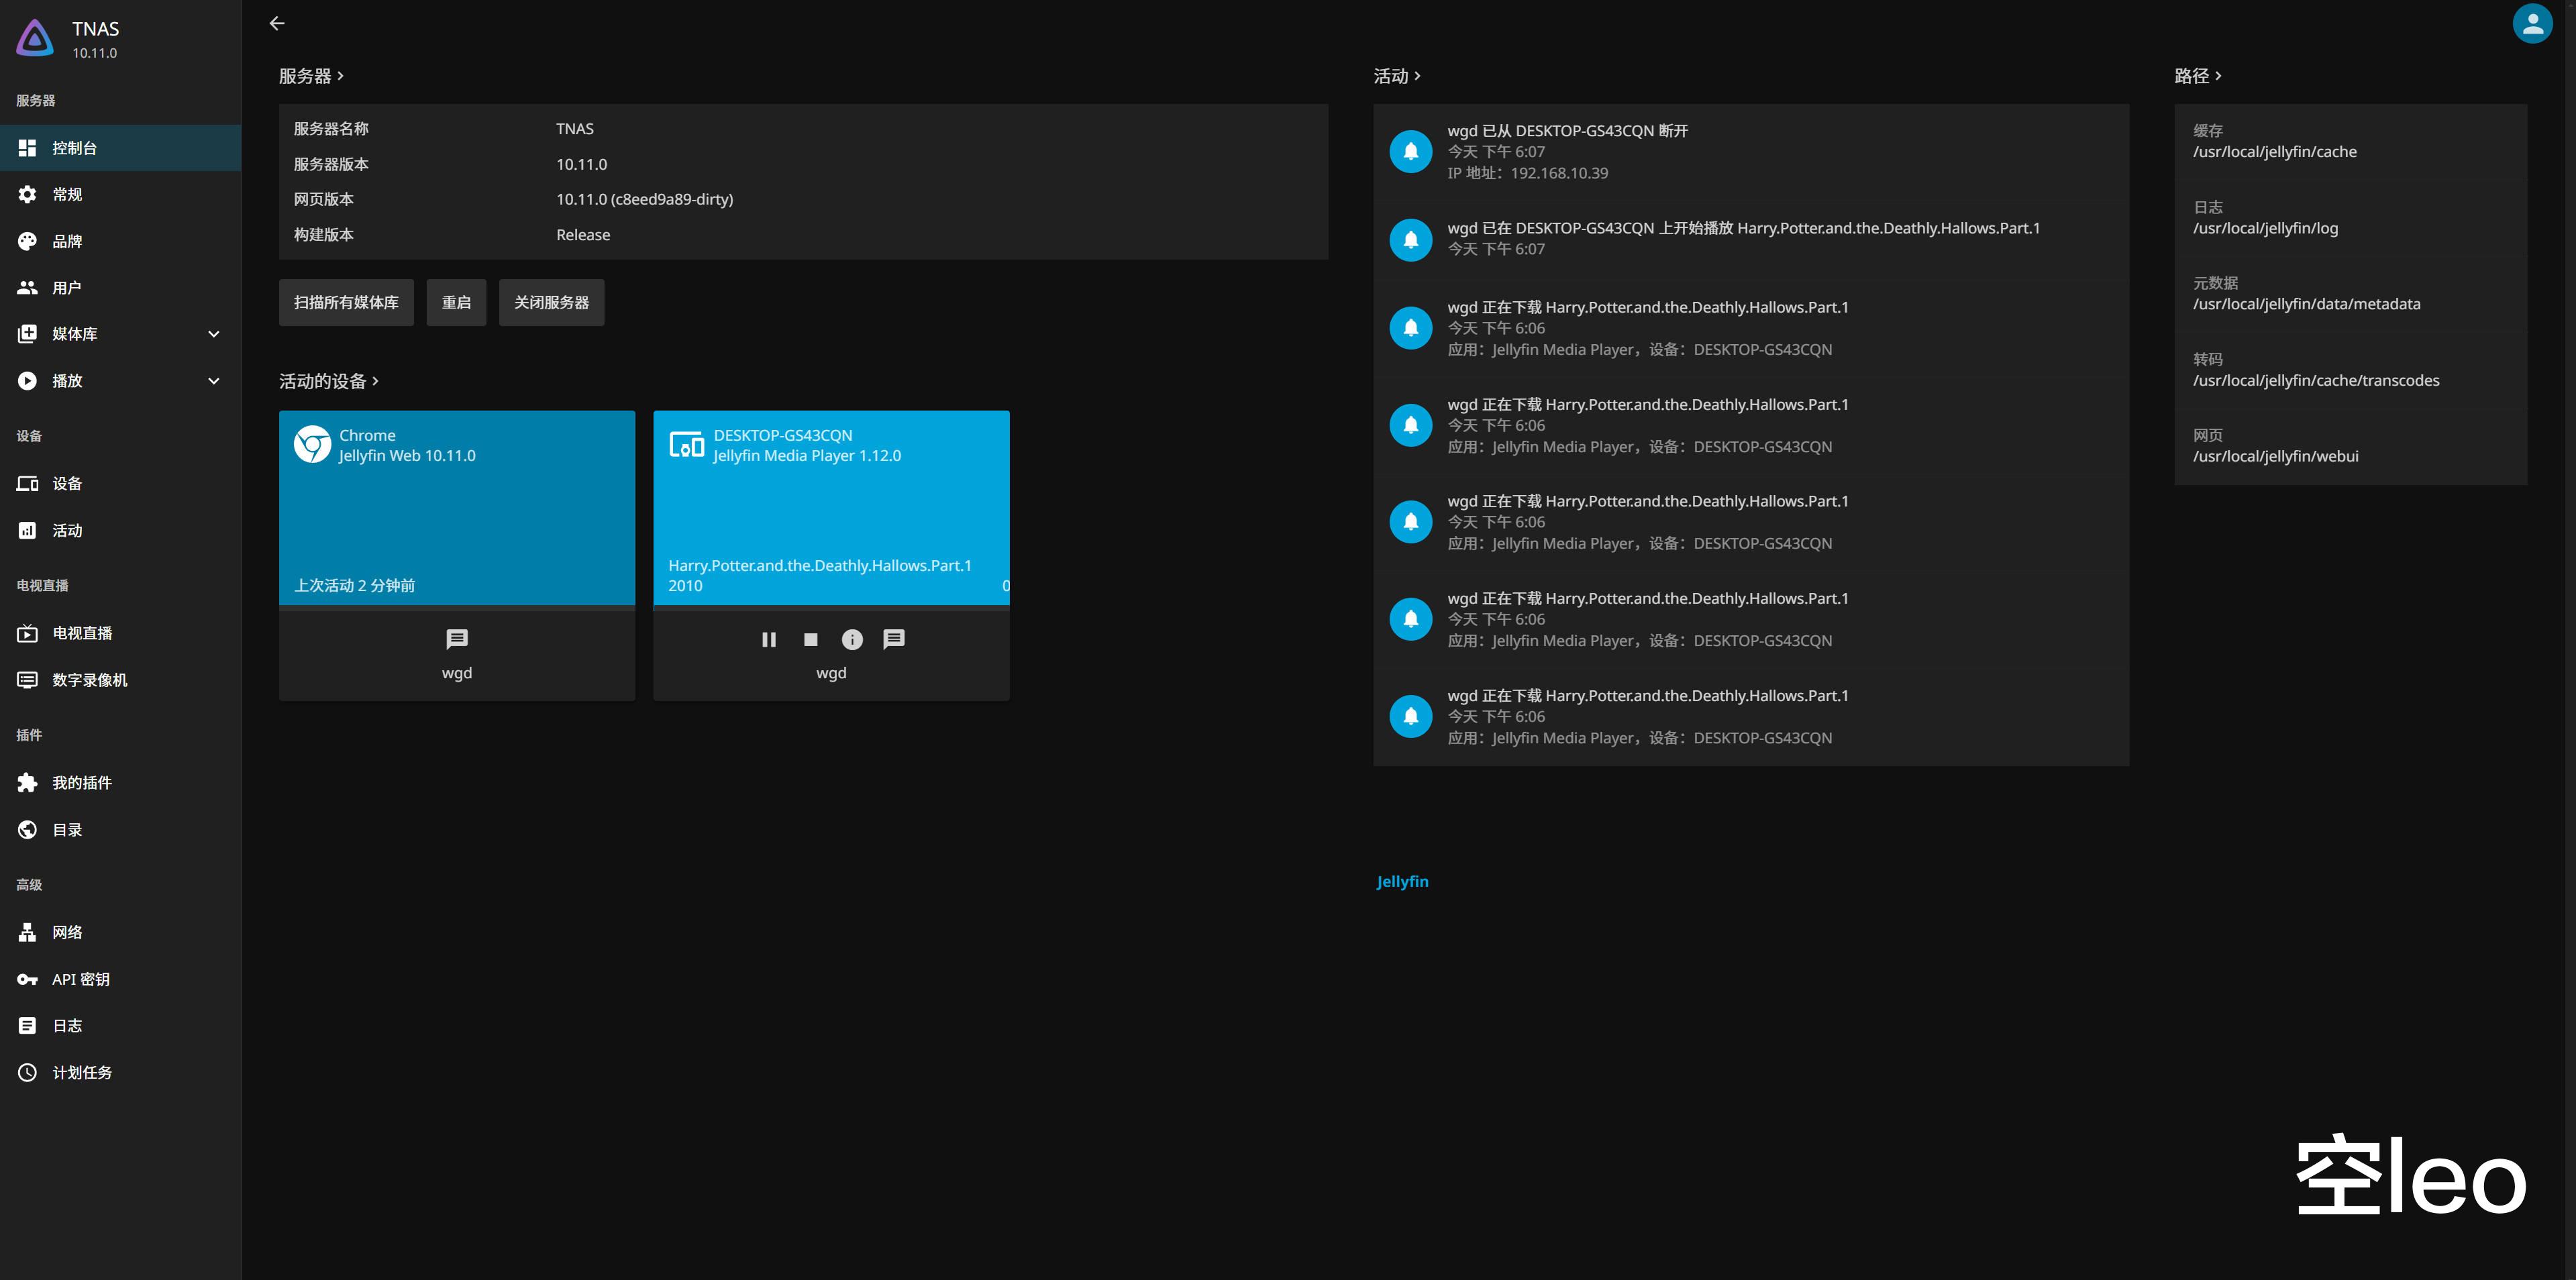Open 计划任务 from the sidebar
This screenshot has height=1280, width=2576.
click(x=82, y=1072)
